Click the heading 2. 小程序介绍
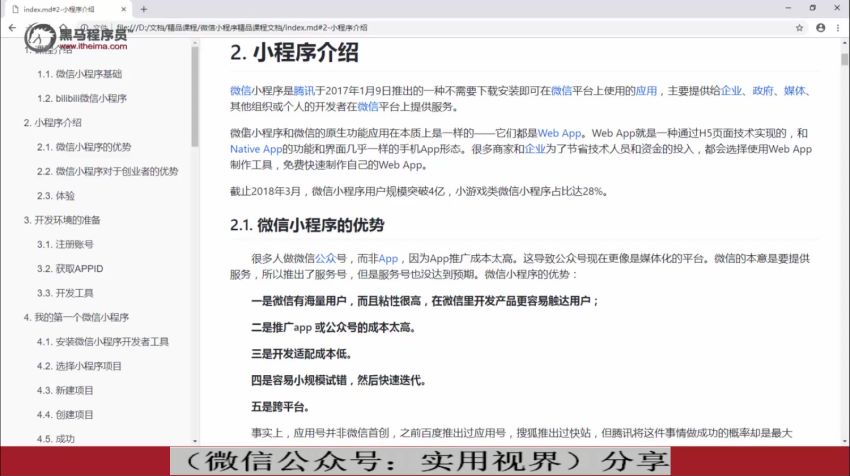 click(294, 53)
